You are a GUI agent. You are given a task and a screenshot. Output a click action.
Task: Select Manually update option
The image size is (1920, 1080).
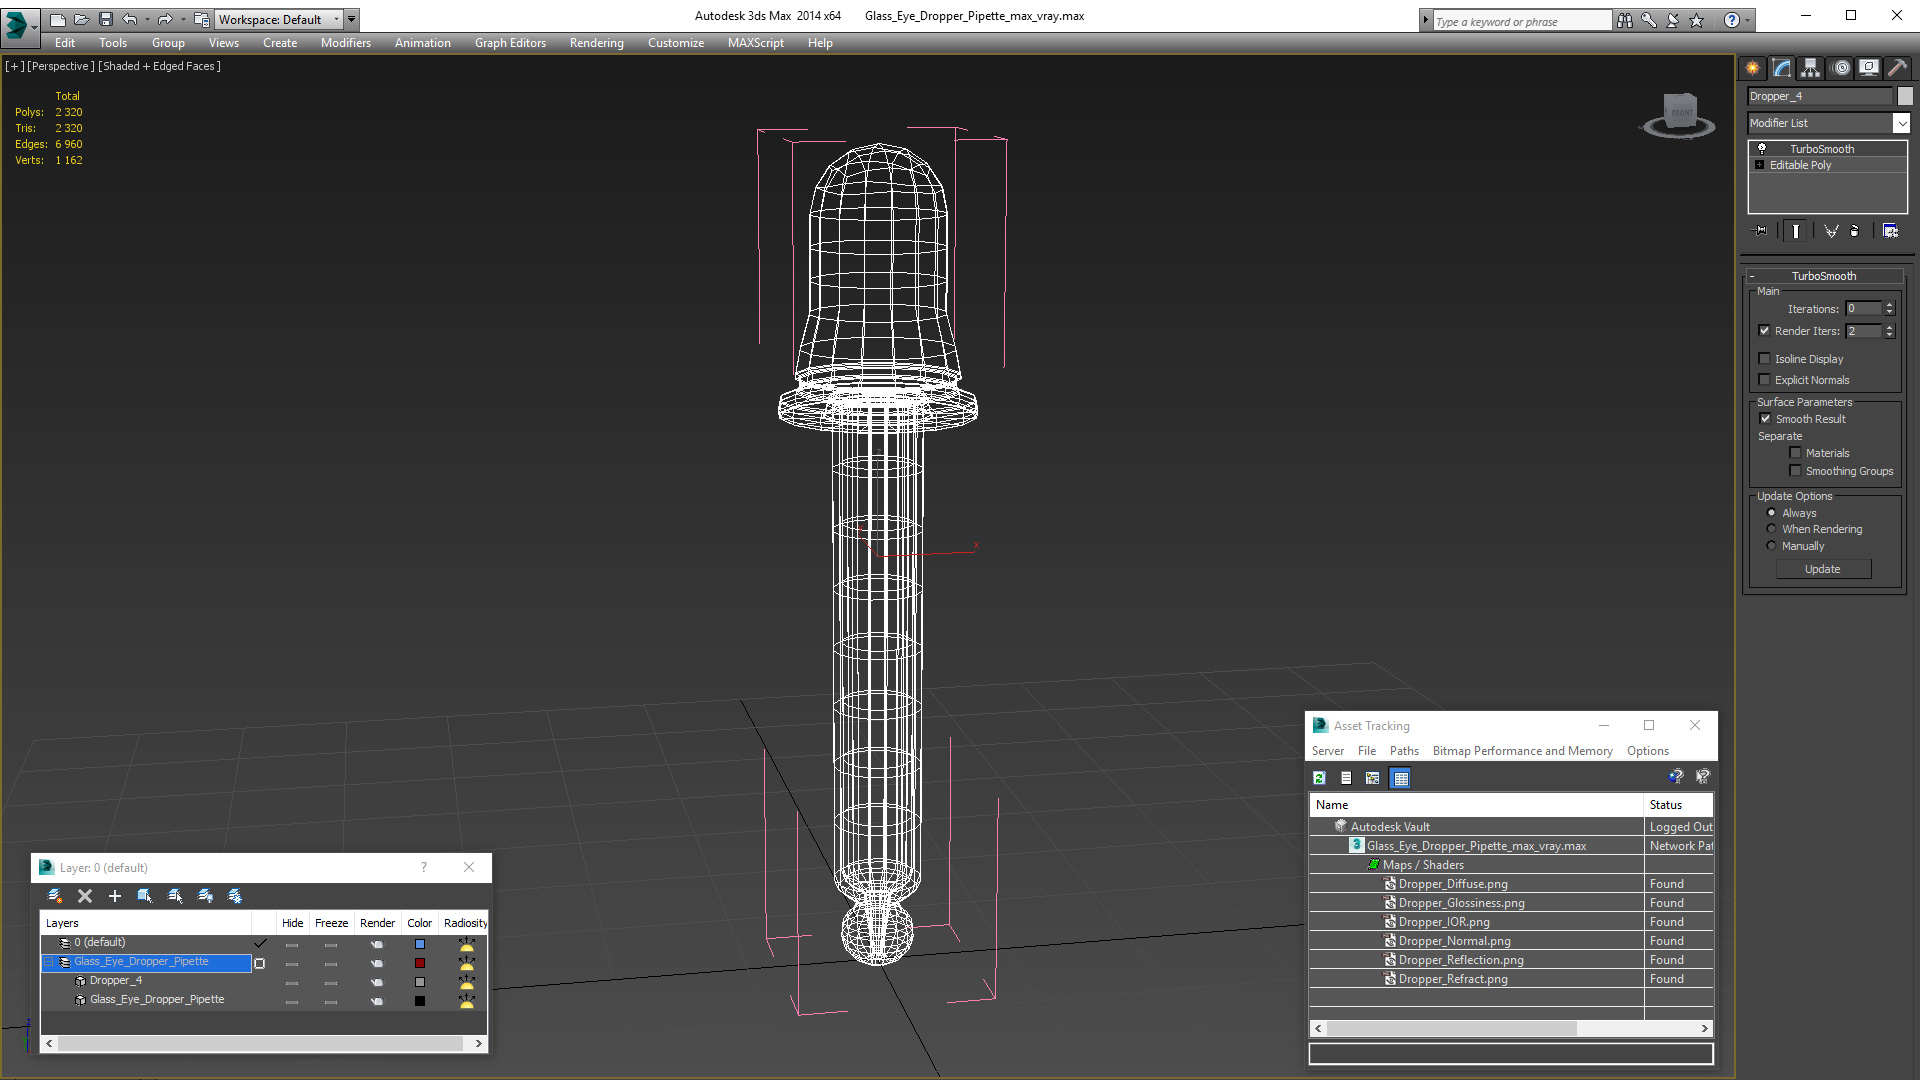click(1771, 546)
